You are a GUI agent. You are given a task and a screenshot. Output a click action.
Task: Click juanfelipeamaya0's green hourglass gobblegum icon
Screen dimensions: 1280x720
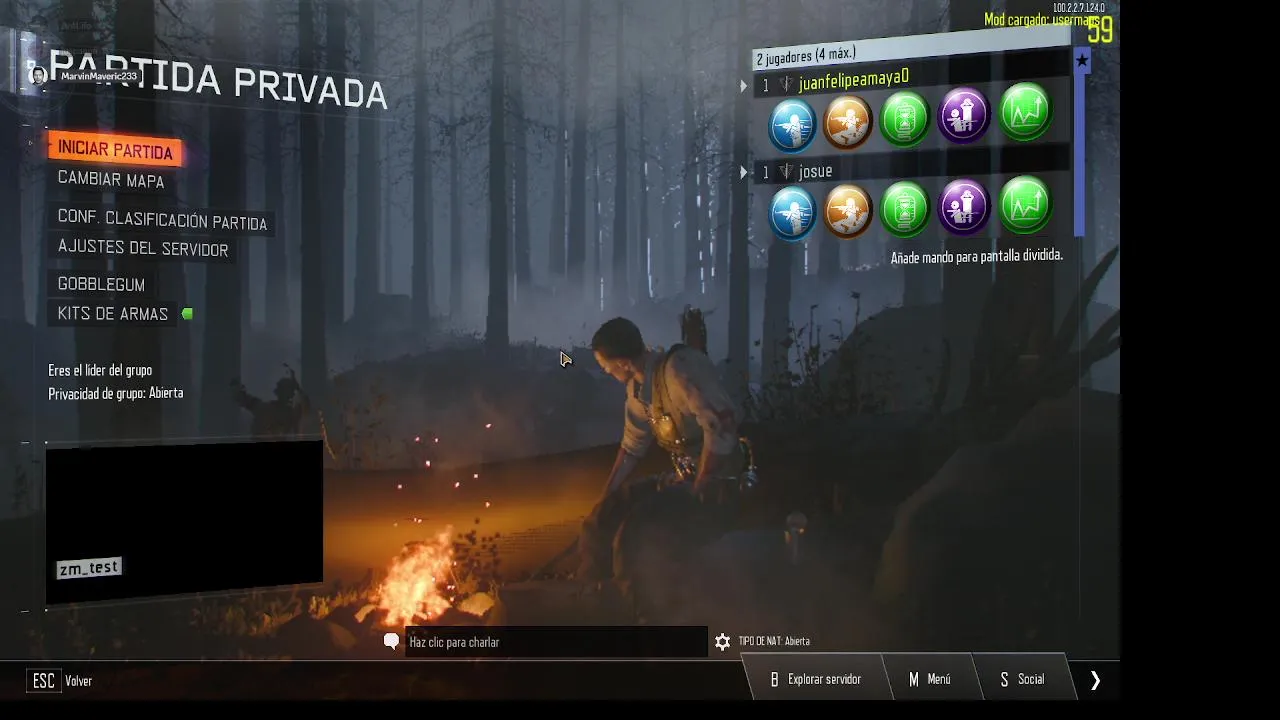tap(906, 118)
